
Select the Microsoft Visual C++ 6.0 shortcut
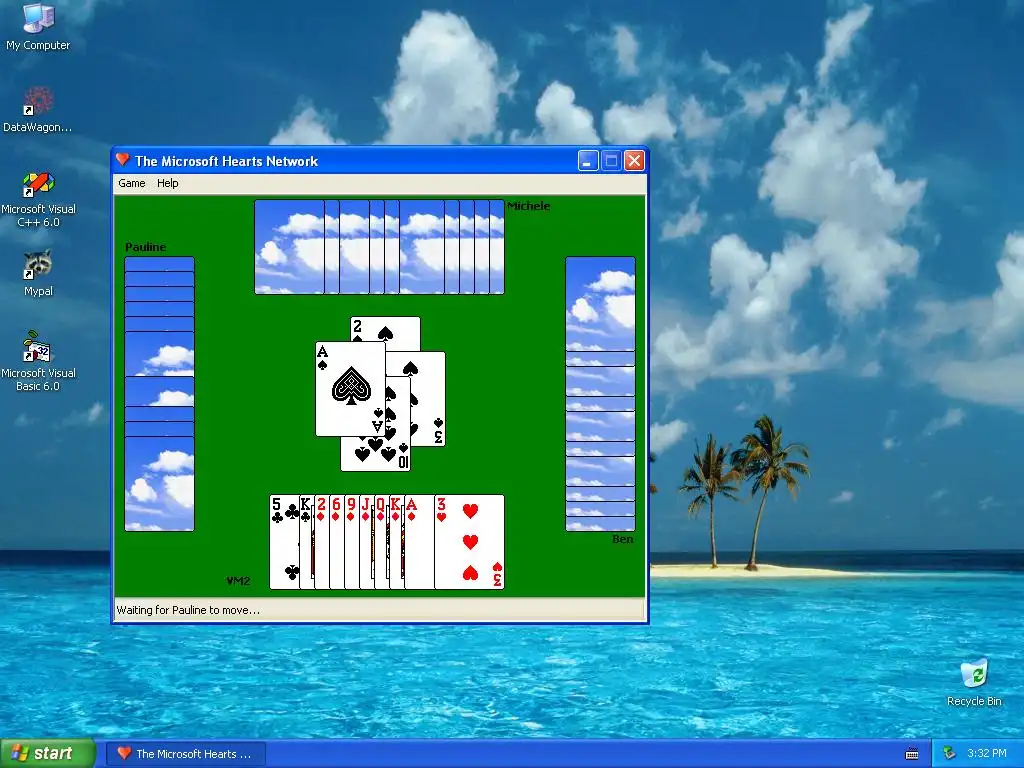coord(38,199)
